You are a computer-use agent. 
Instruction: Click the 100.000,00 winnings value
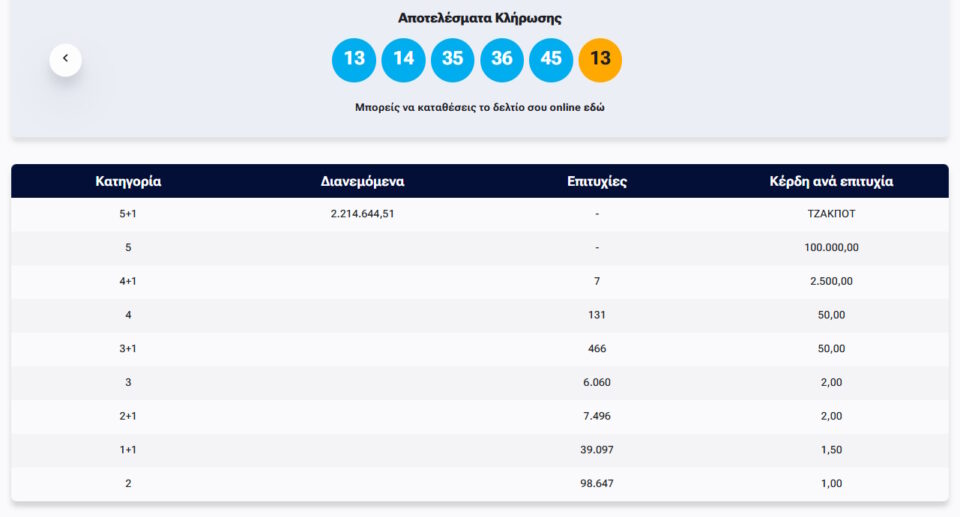click(x=830, y=248)
